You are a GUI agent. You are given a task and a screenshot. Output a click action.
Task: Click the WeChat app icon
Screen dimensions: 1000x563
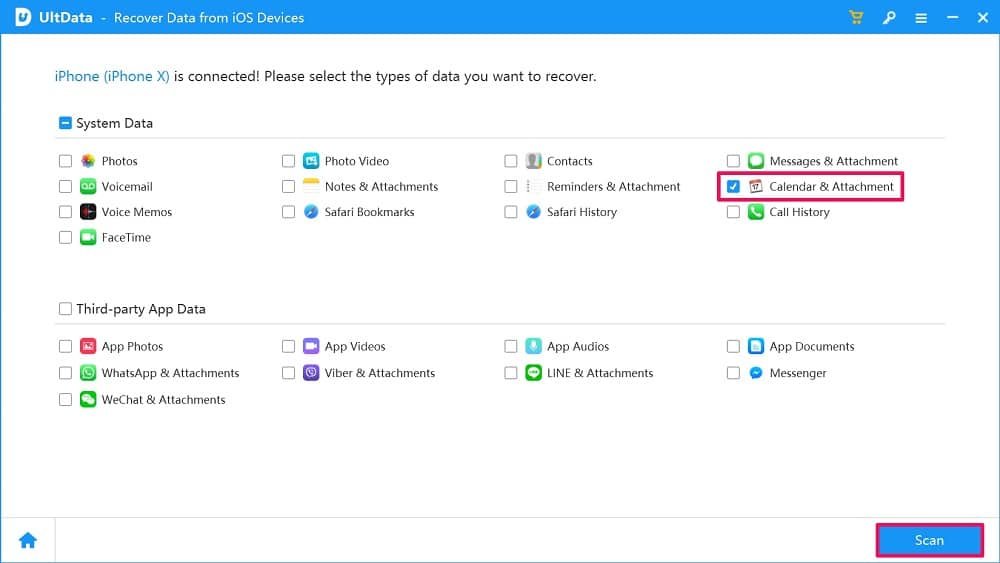(x=88, y=399)
